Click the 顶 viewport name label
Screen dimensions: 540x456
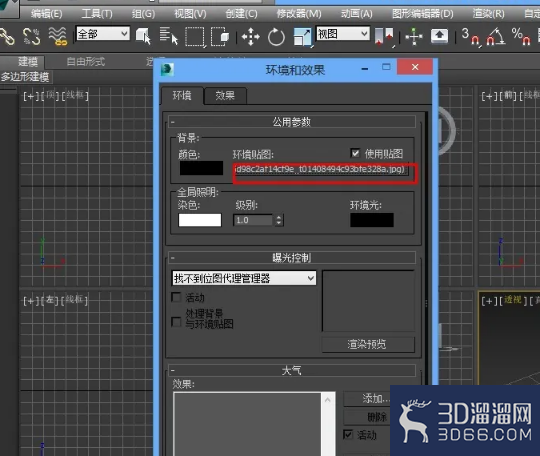[51, 95]
